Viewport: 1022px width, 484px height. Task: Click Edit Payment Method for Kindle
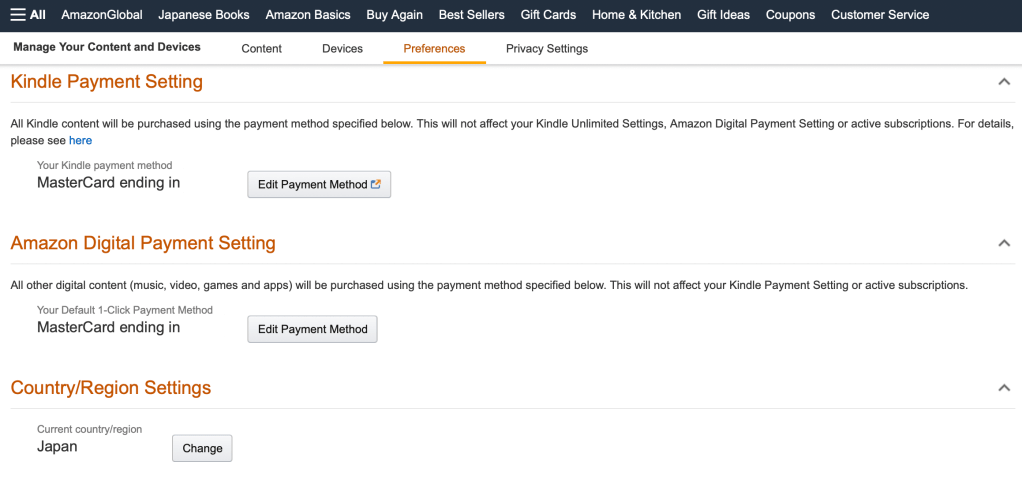coord(318,184)
